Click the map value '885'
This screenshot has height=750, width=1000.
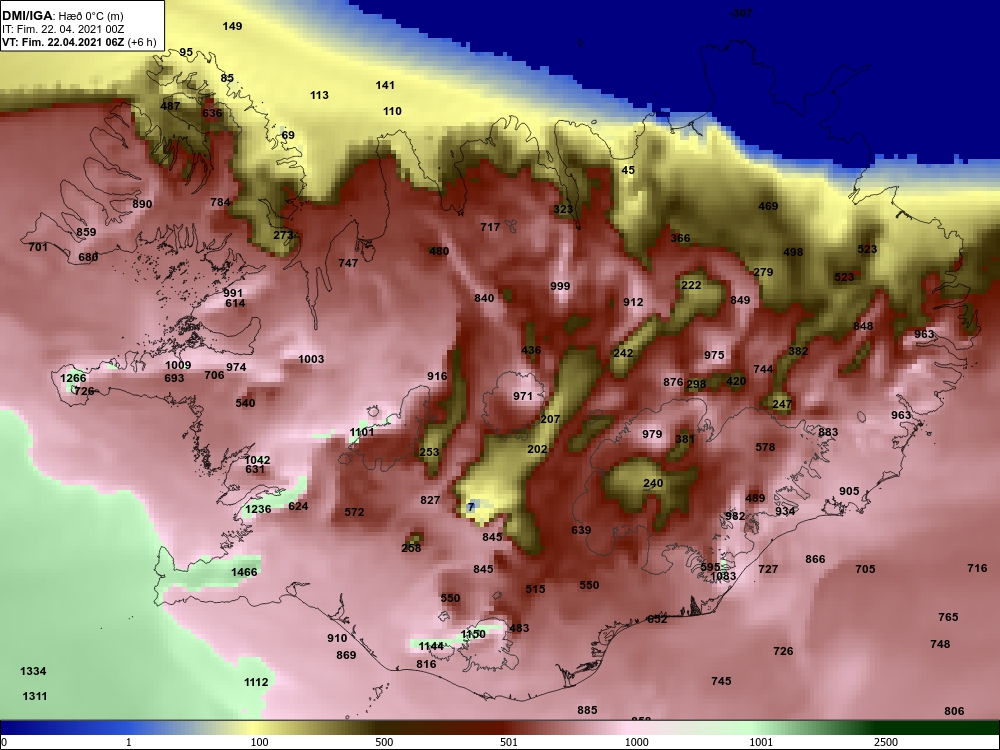[x=587, y=710]
